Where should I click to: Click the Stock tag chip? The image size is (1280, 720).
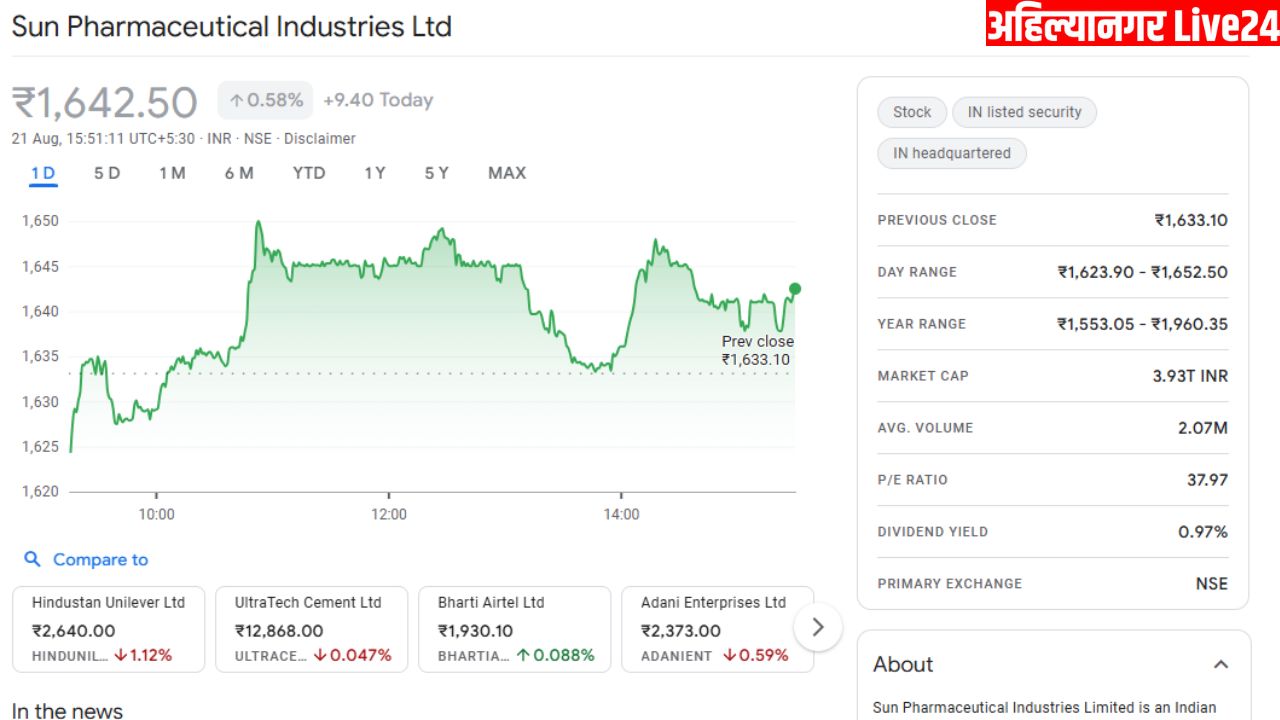coord(912,112)
